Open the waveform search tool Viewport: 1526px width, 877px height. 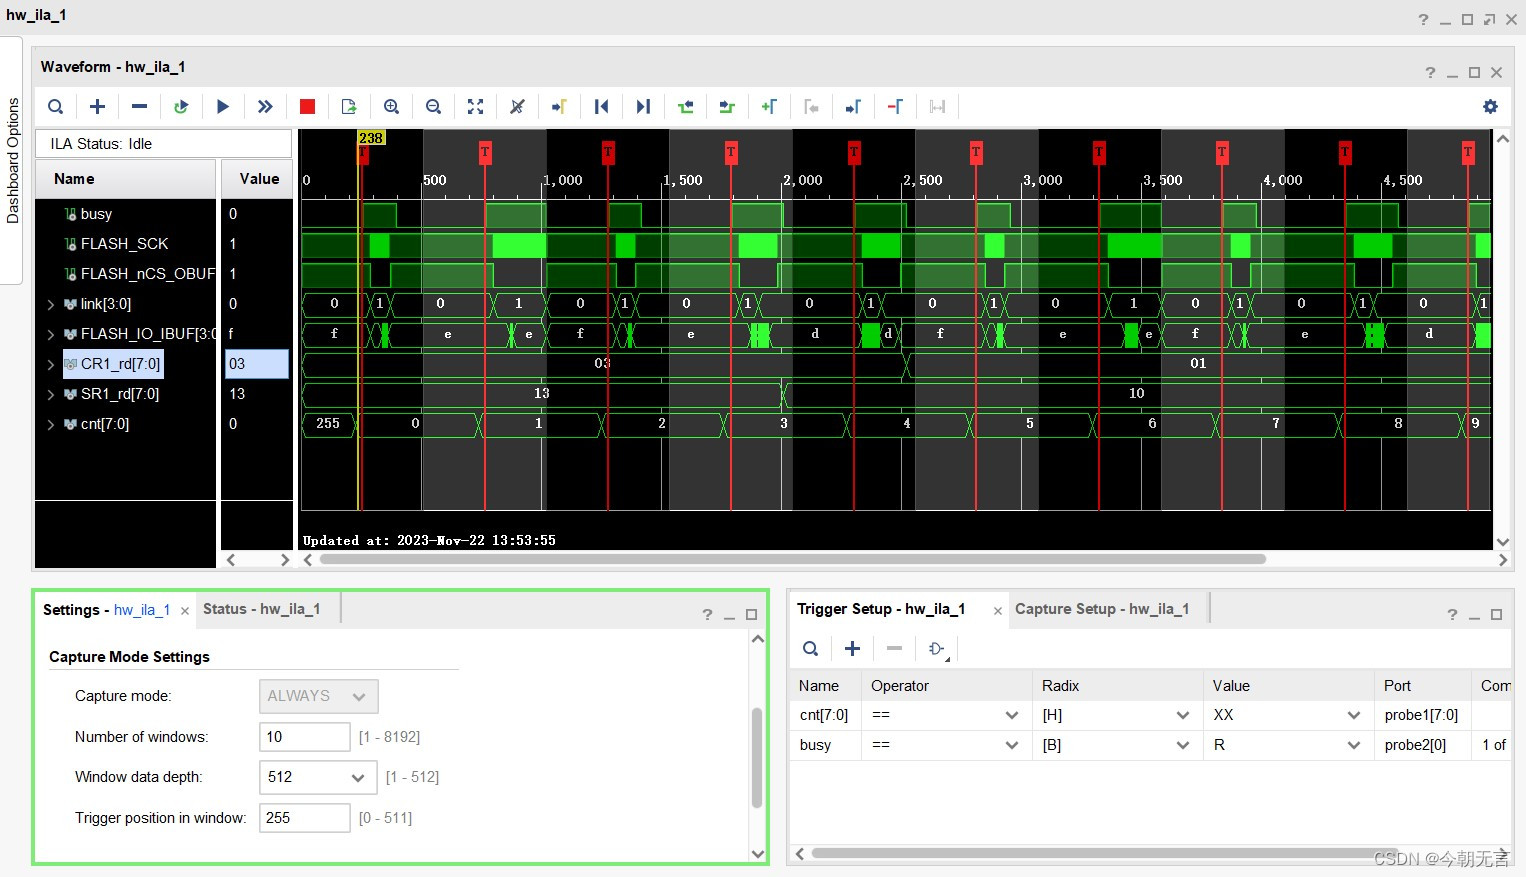click(x=56, y=107)
